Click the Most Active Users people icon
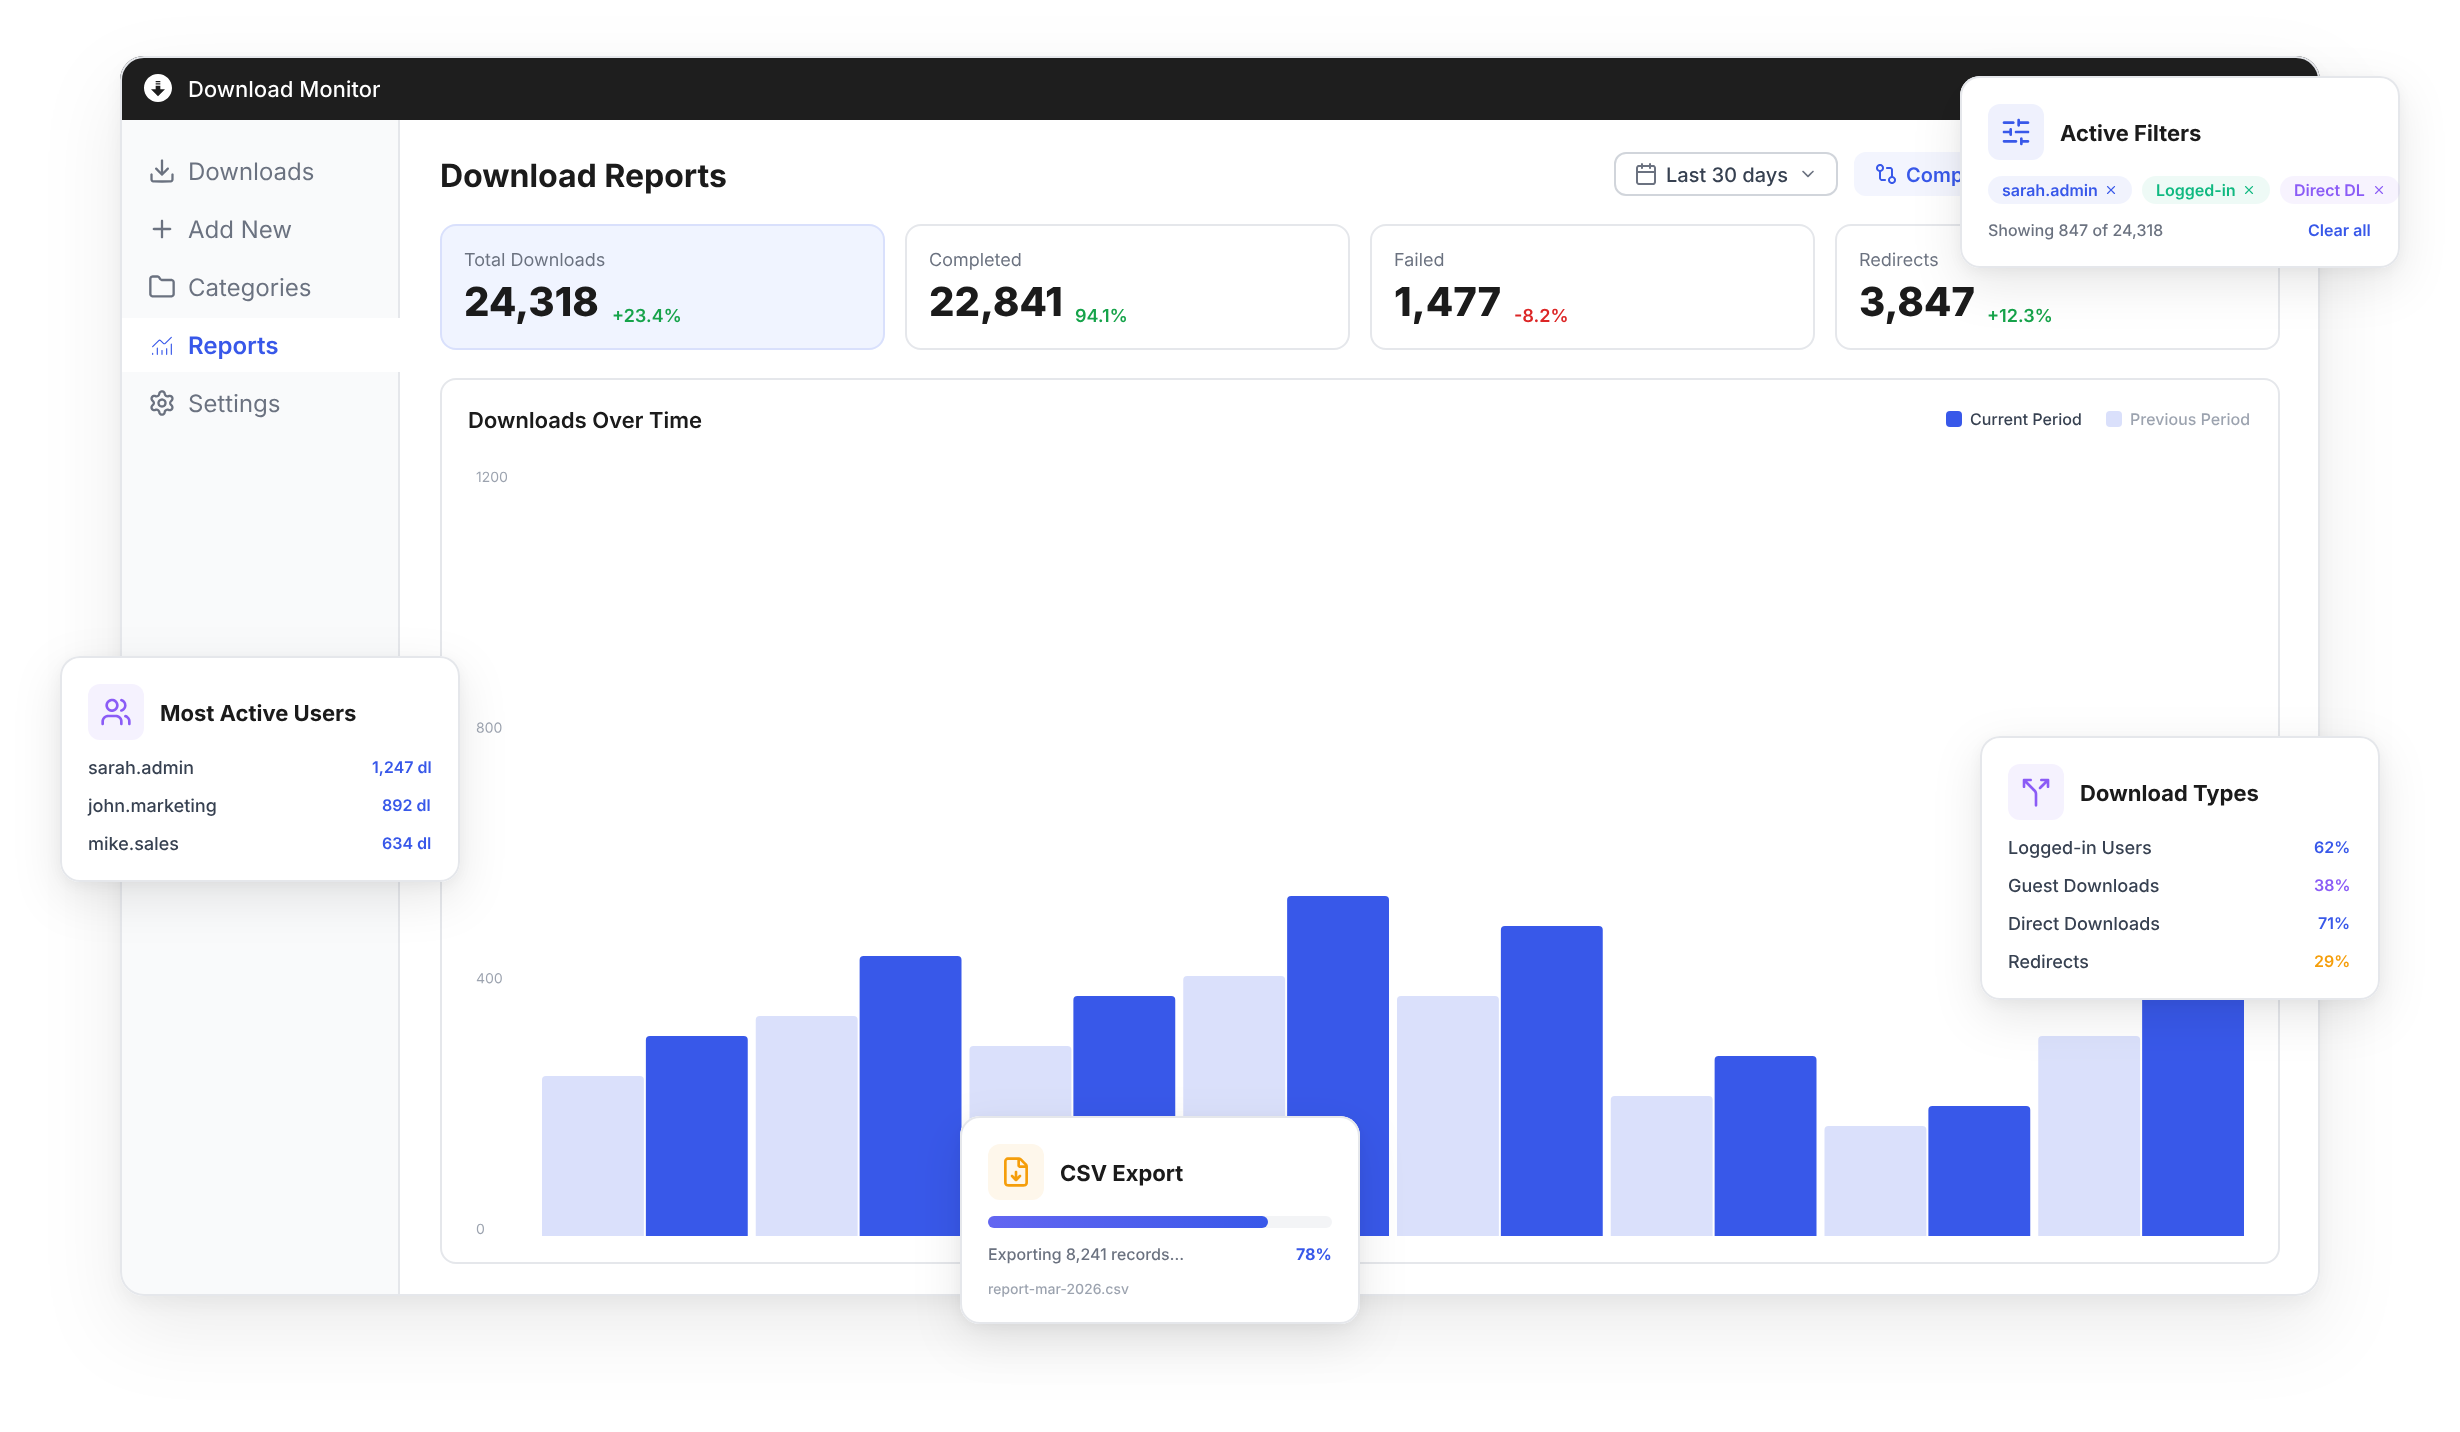Viewport: 2460px width, 1432px height. (x=116, y=712)
